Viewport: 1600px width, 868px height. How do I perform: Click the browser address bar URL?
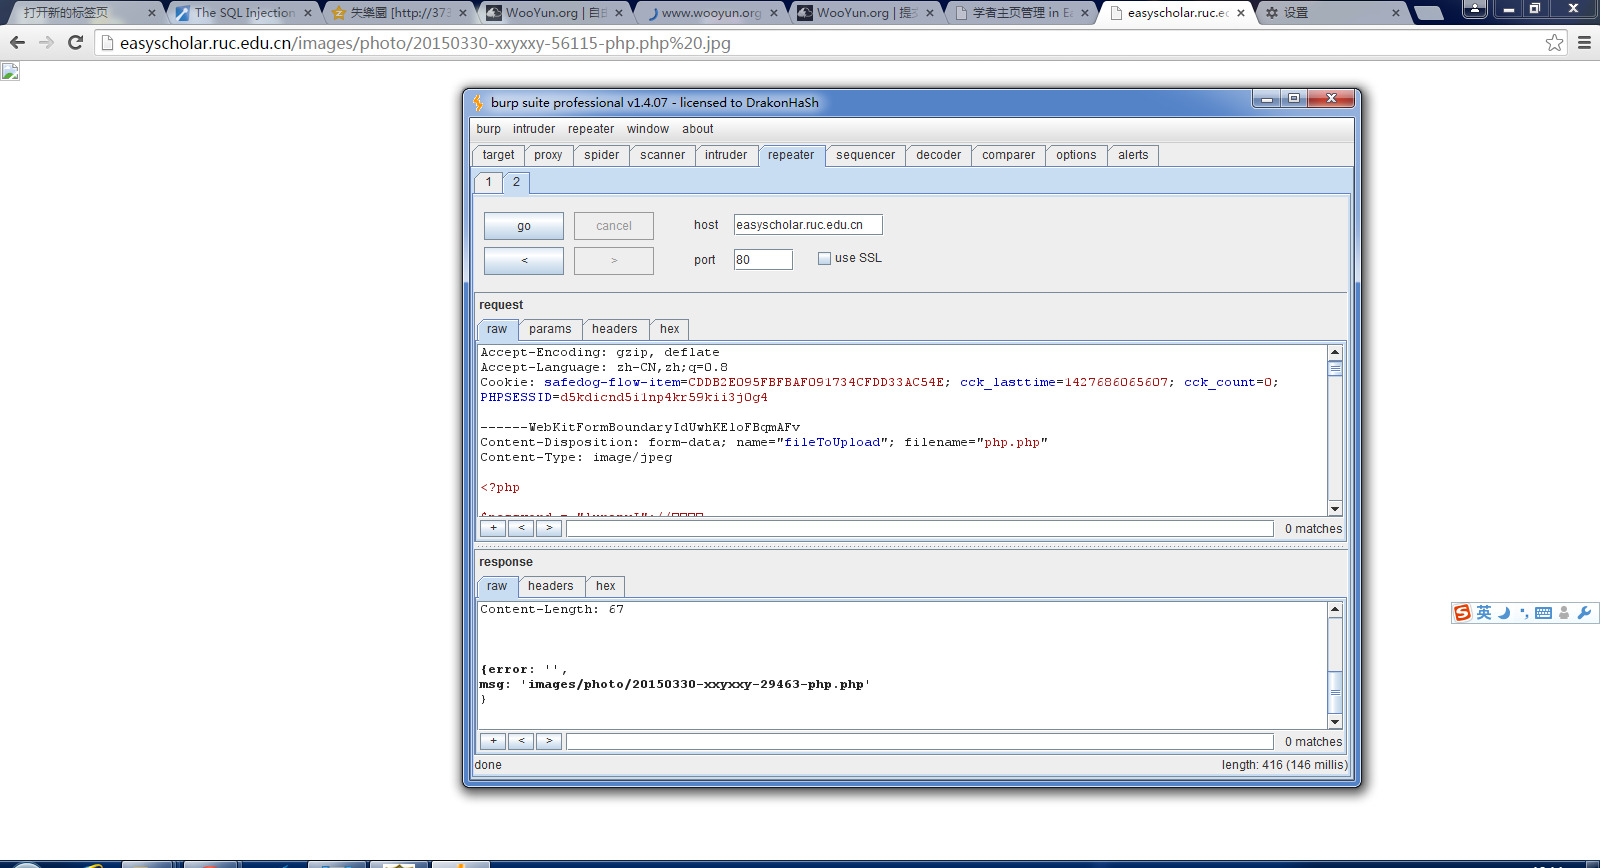(x=425, y=43)
